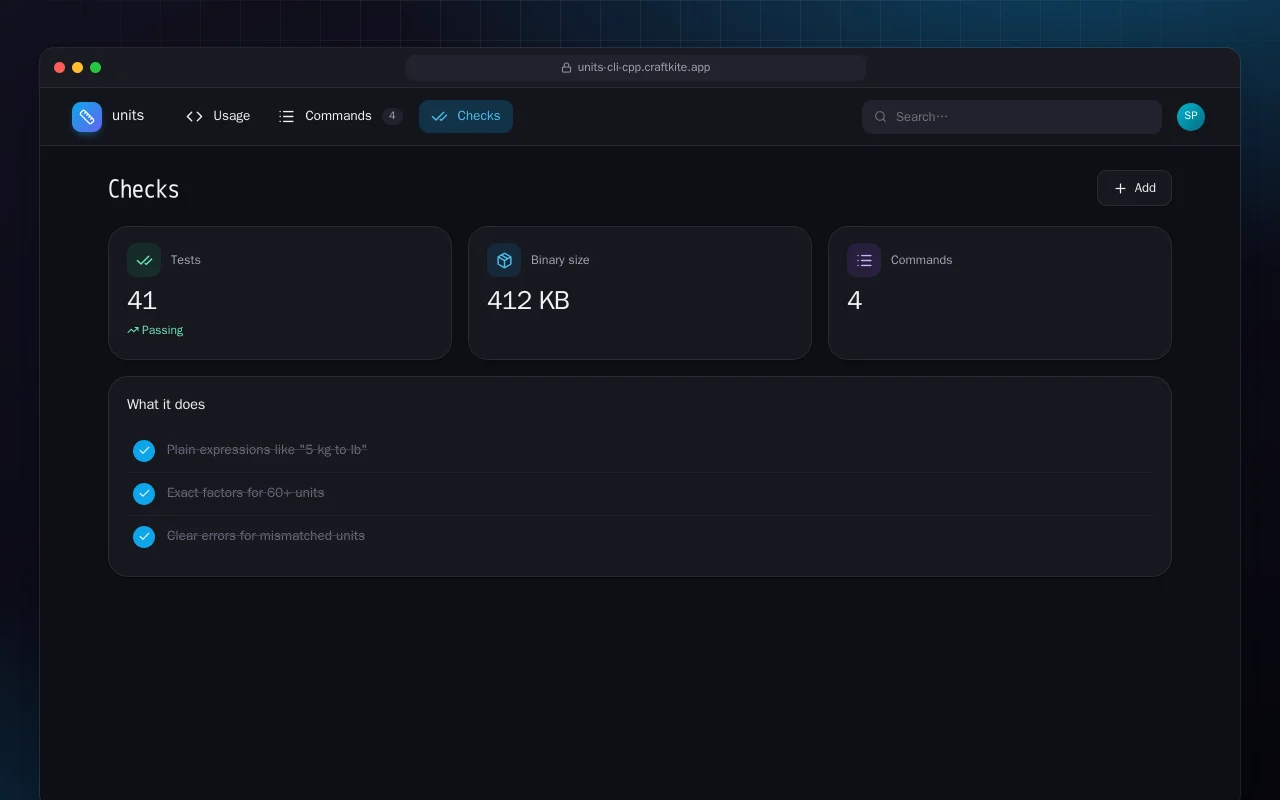Uncheck "Clear errors for mismatched units"
The image size is (1280, 800).
click(144, 537)
